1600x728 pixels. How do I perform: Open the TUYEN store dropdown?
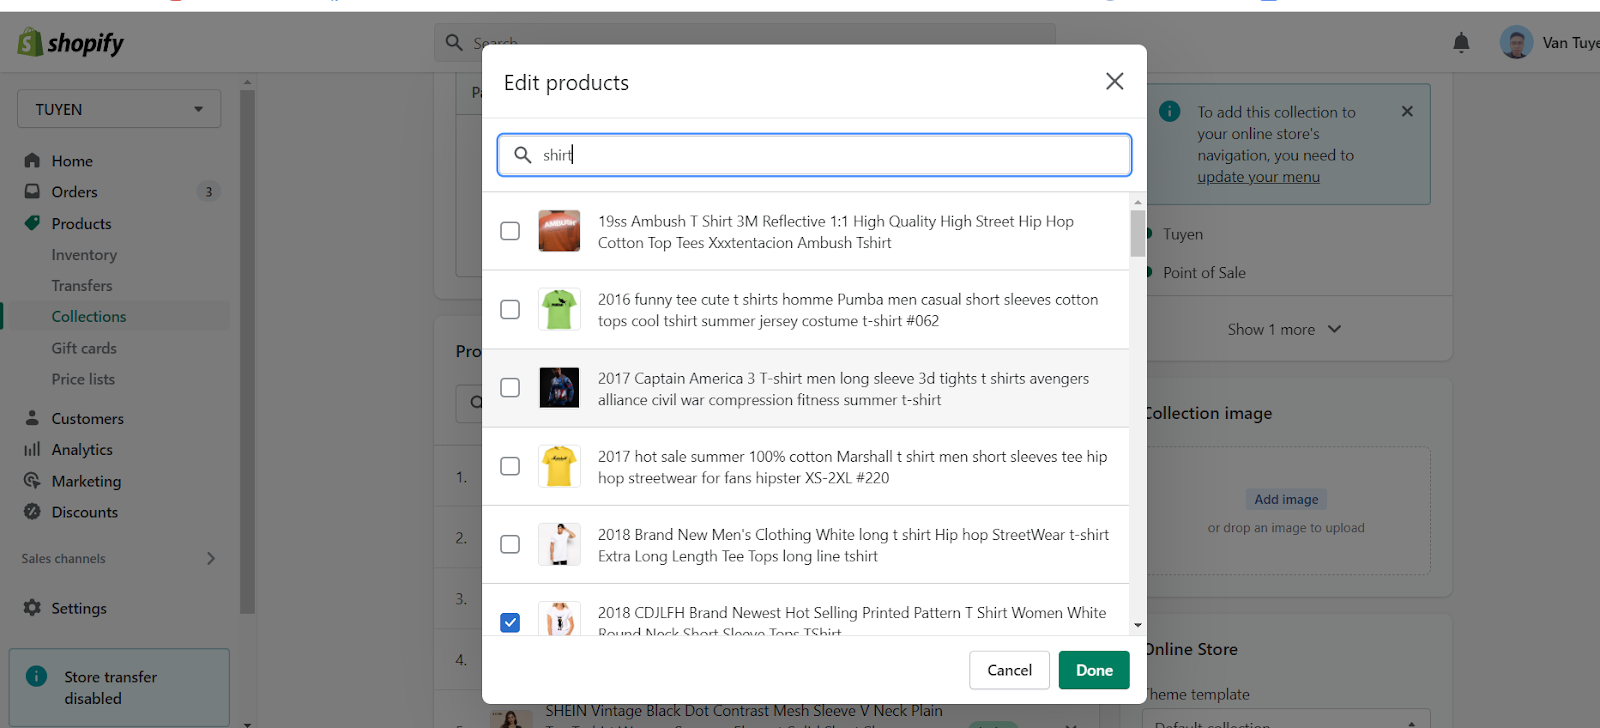(118, 109)
